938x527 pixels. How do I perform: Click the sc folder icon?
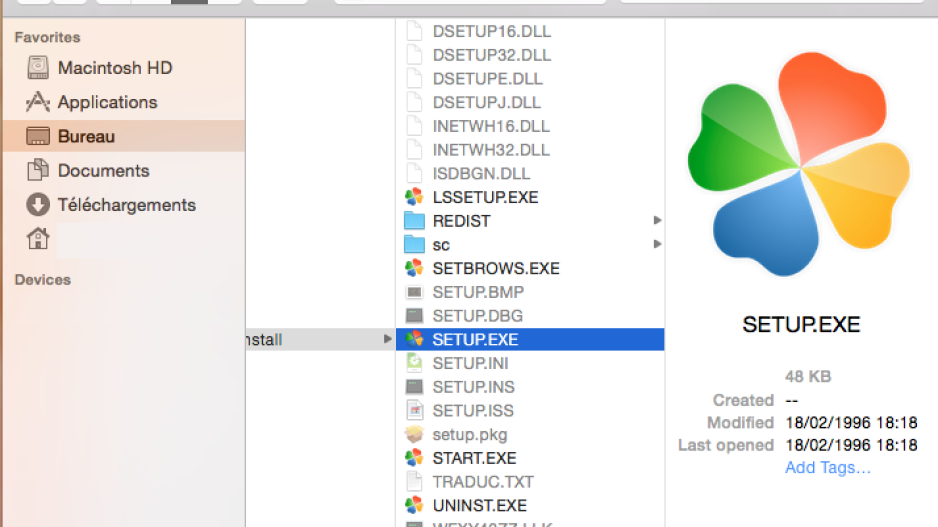(x=414, y=244)
